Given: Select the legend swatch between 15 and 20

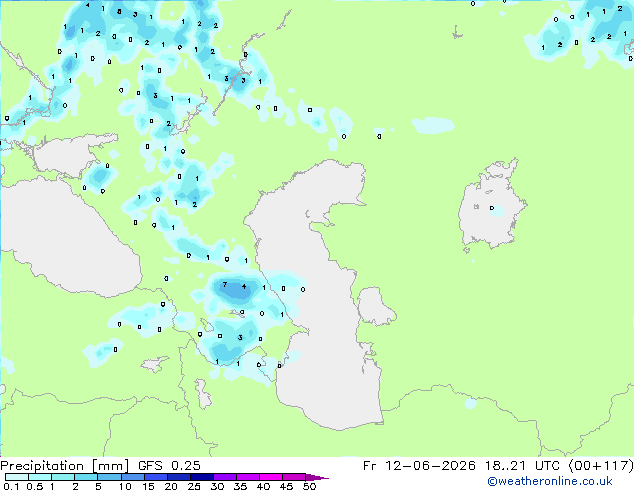Looking at the screenshot, I should [156, 477].
